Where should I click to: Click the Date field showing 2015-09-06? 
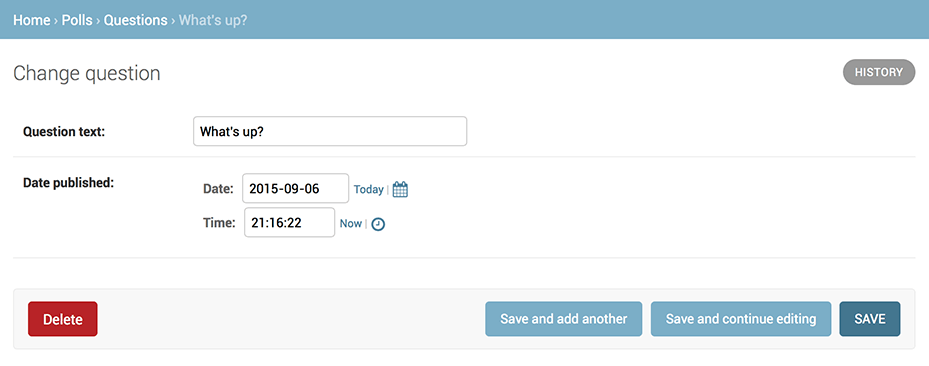296,188
